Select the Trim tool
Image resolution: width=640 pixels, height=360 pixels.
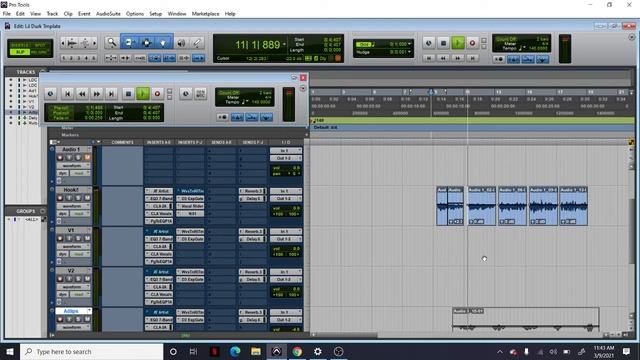(x=129, y=42)
